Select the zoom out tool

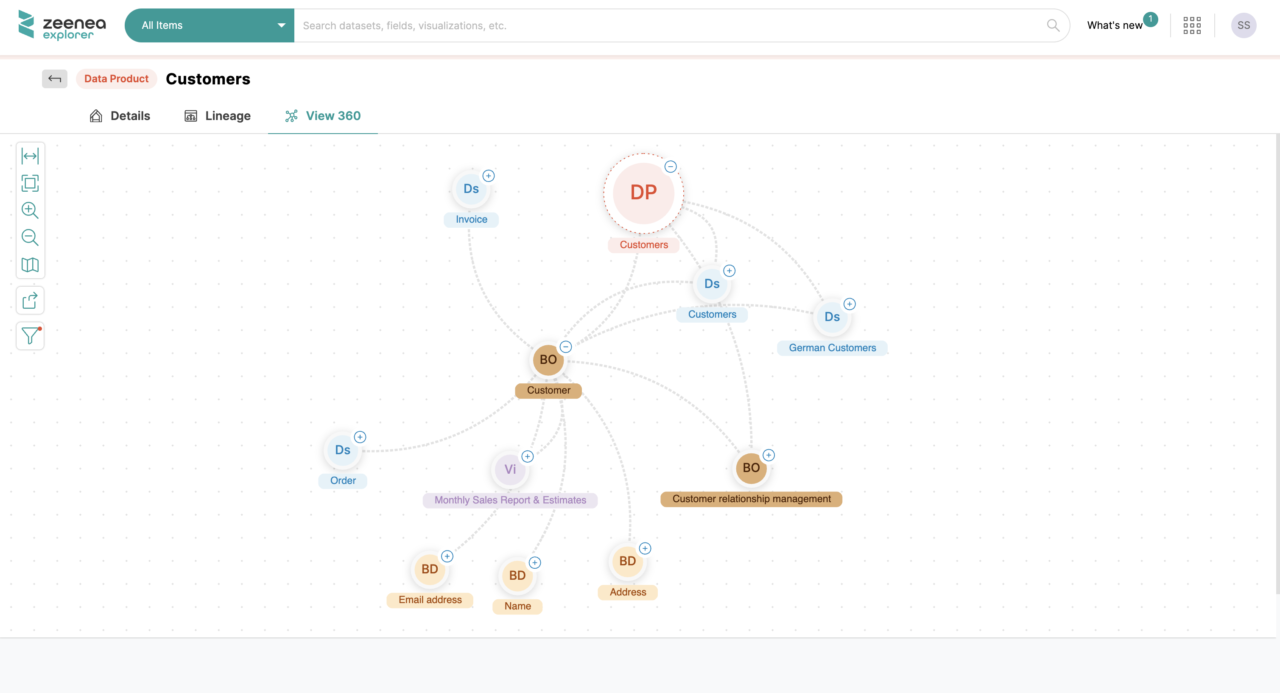point(29,237)
